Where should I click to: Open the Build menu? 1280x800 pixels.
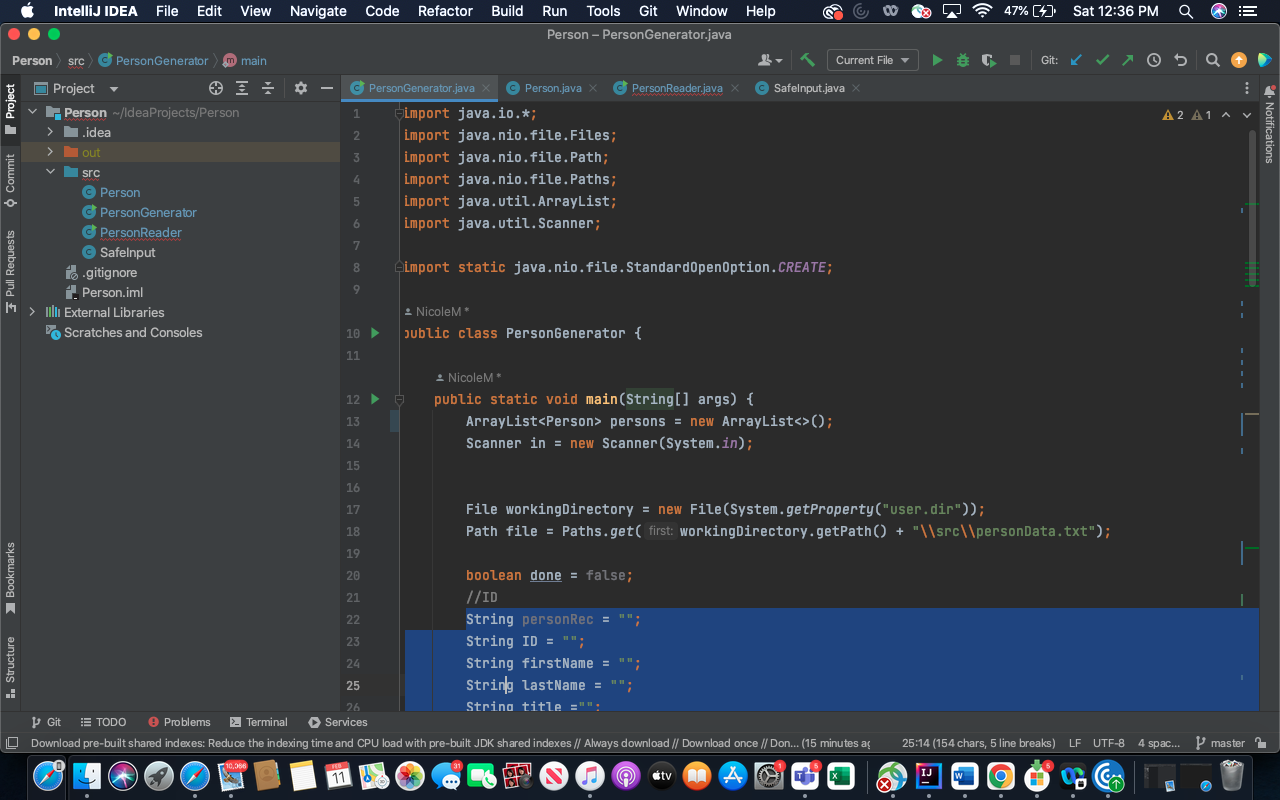[507, 11]
